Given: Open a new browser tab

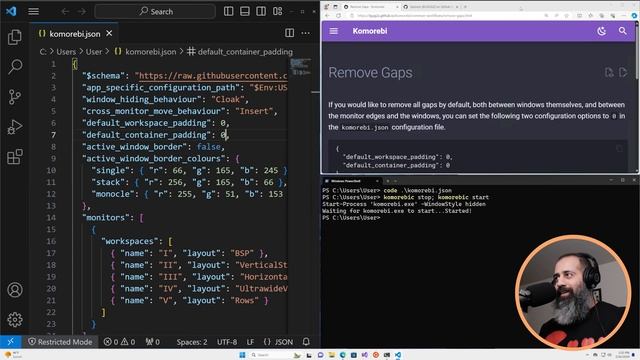Looking at the screenshot, I should click(x=465, y=7).
